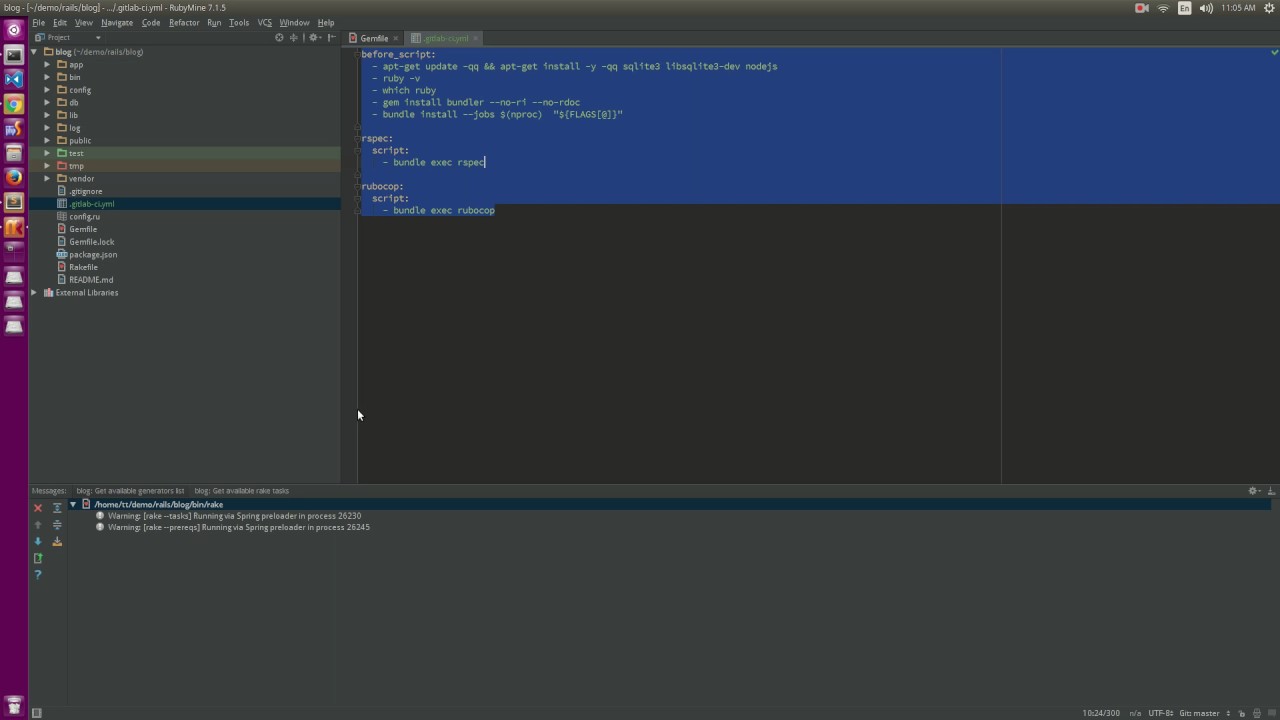Open the Wi-Fi network indicator

click(1163, 8)
